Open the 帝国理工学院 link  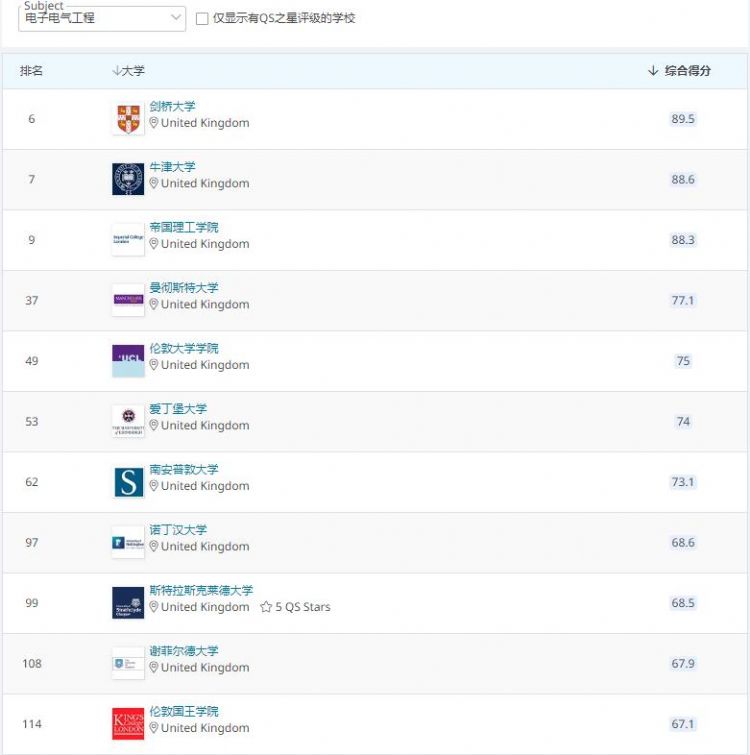click(x=183, y=227)
